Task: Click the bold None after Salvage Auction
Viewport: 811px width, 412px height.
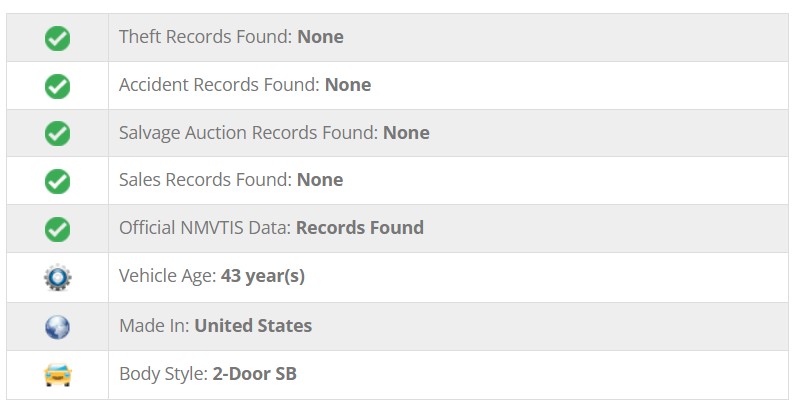Action: tap(406, 133)
